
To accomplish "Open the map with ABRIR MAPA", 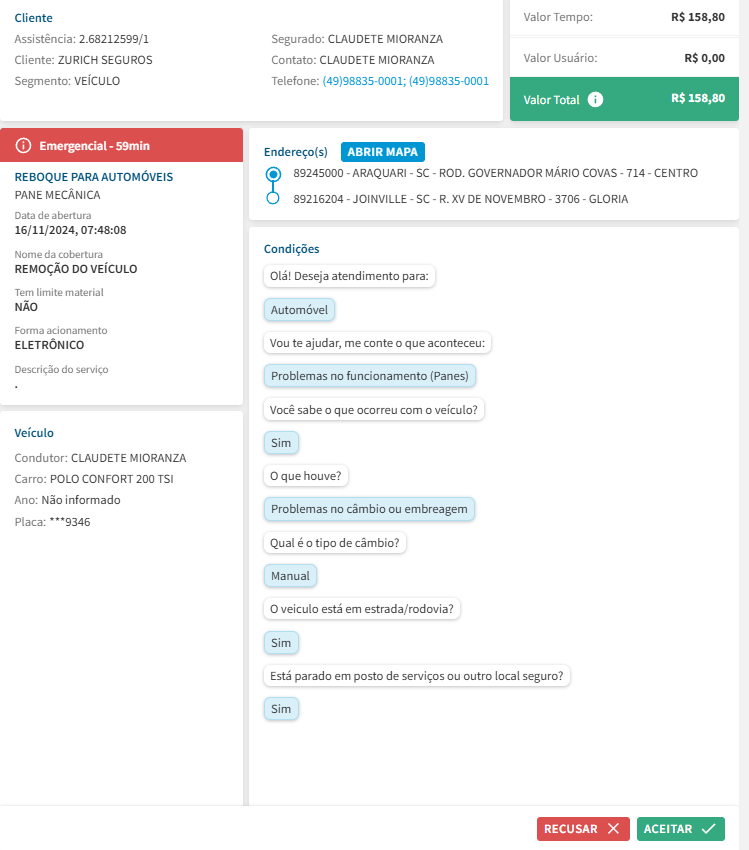I will tap(384, 152).
